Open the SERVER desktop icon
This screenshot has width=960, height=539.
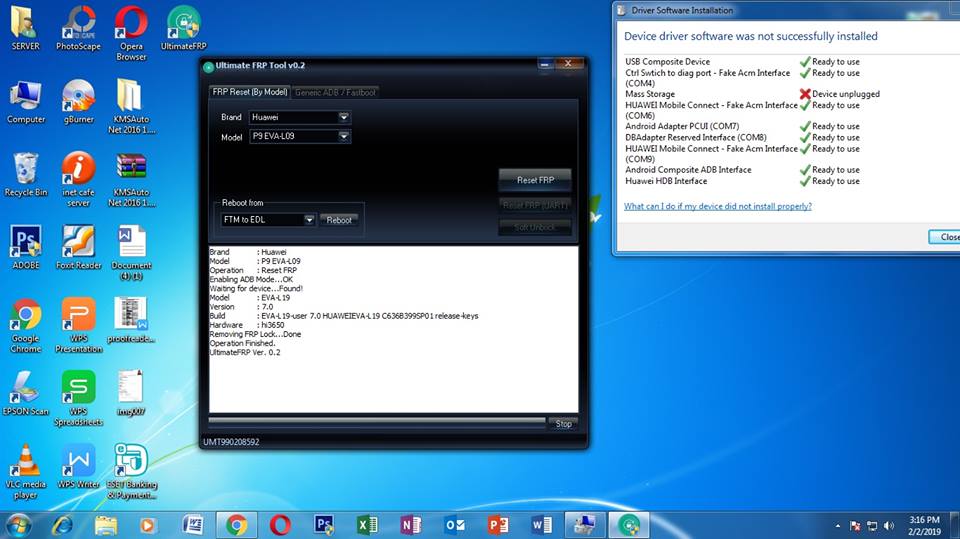click(25, 28)
